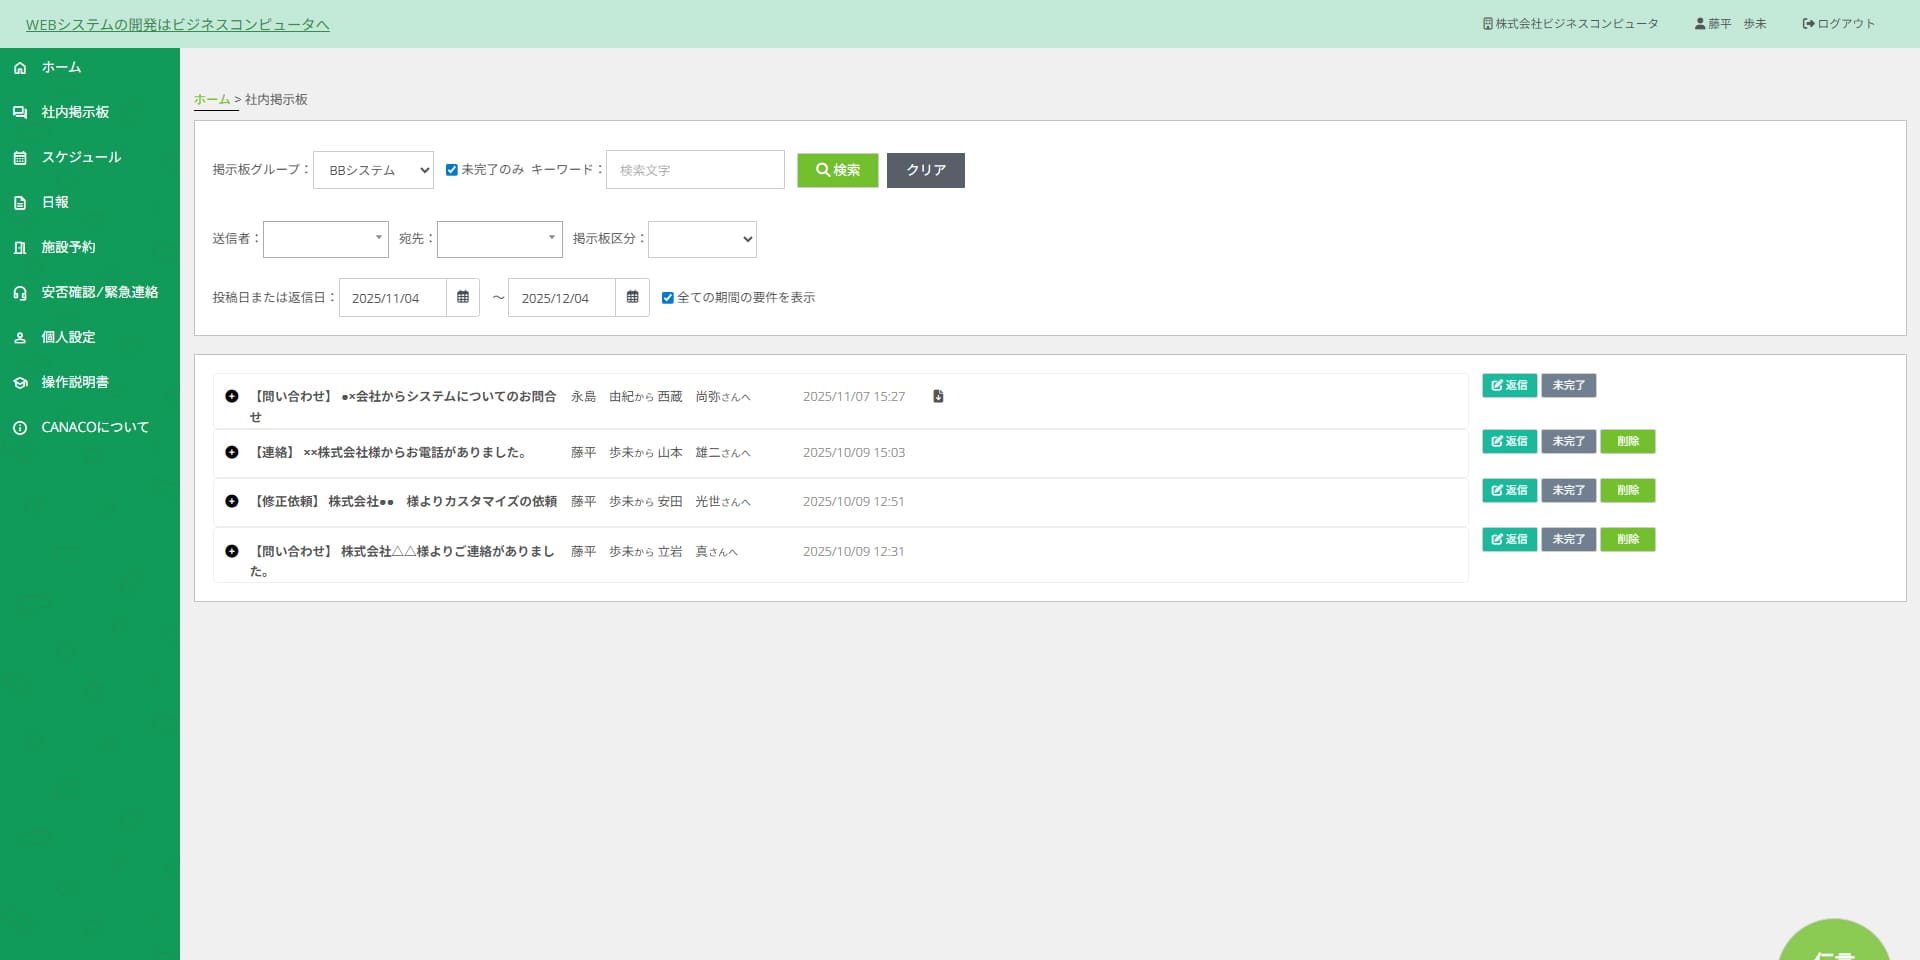
Task: Open the 送信者 dropdown
Action: (x=325, y=239)
